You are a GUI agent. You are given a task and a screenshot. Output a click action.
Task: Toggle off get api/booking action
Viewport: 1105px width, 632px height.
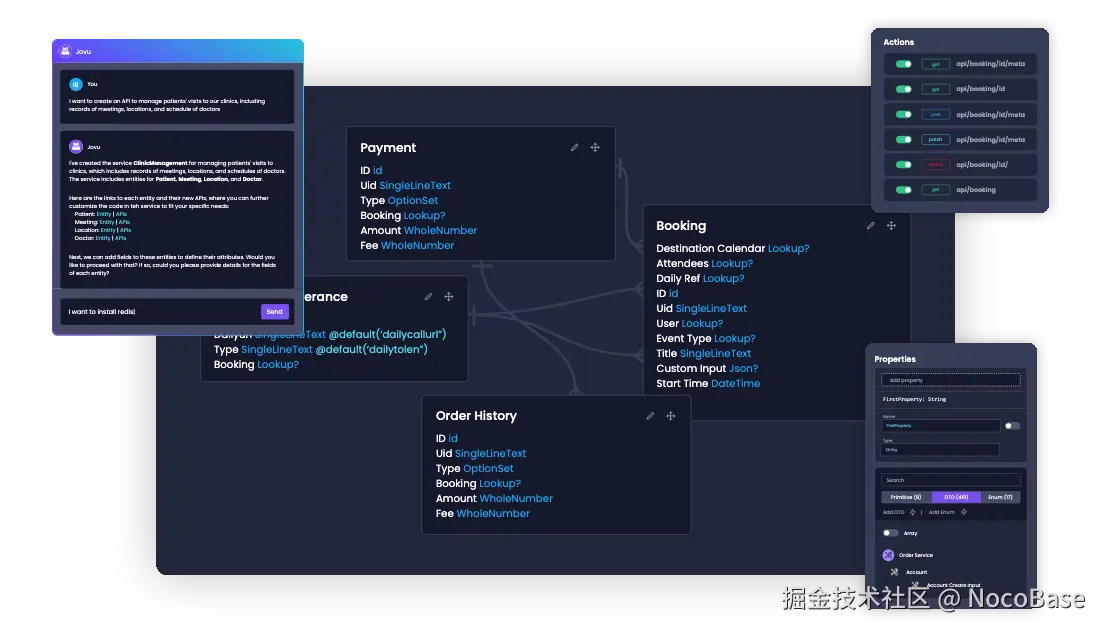(903, 190)
